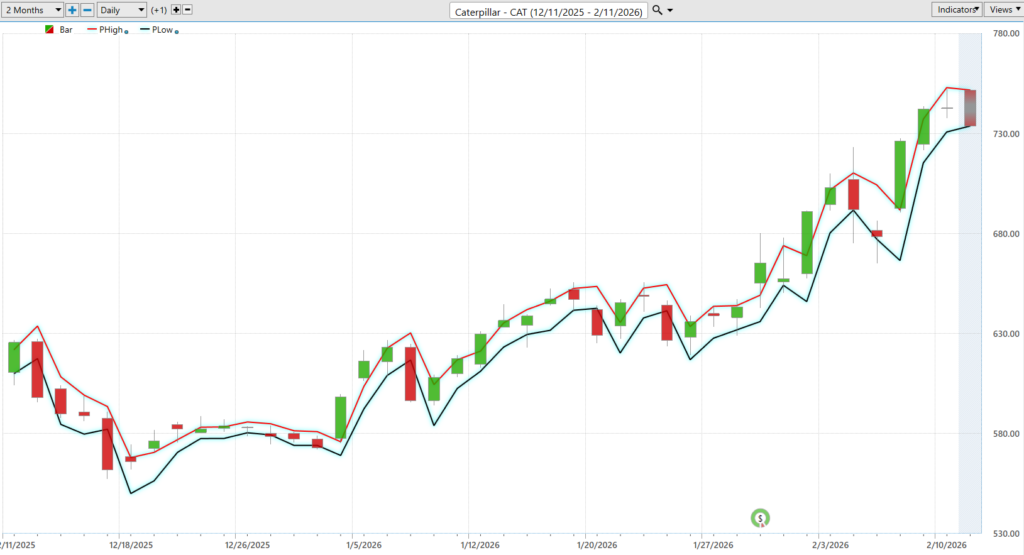
Task: Click the red-green Bar legend icon
Action: [x=49, y=30]
